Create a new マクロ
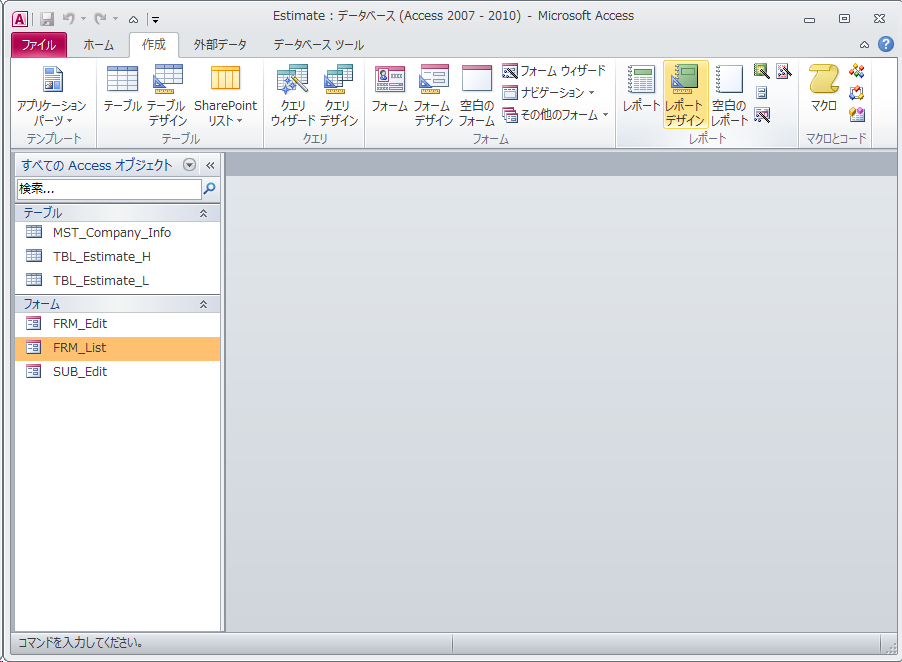The image size is (902, 662). (824, 89)
